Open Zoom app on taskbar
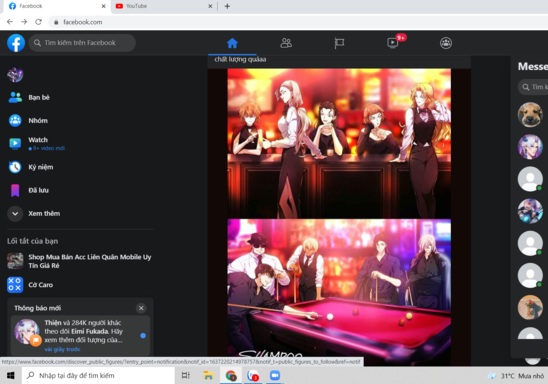Image resolution: width=548 pixels, height=384 pixels. pos(275,375)
